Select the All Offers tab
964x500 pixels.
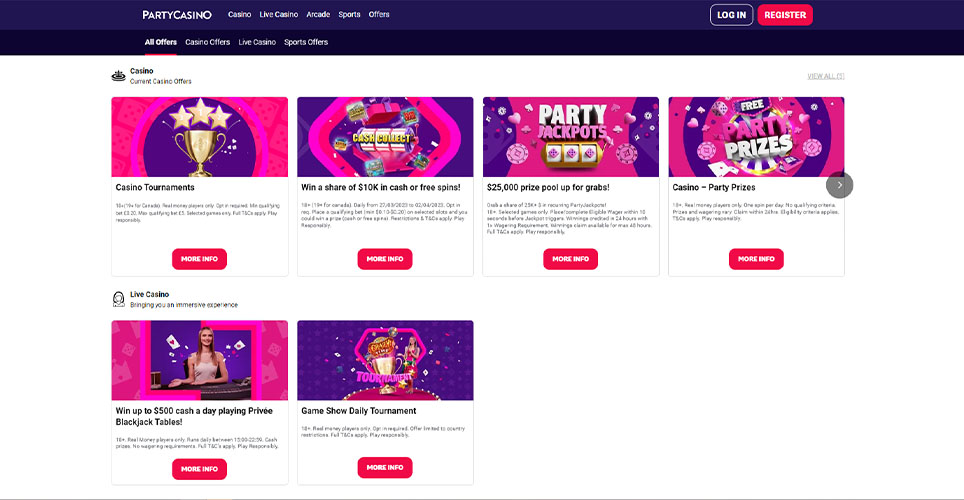tap(160, 42)
